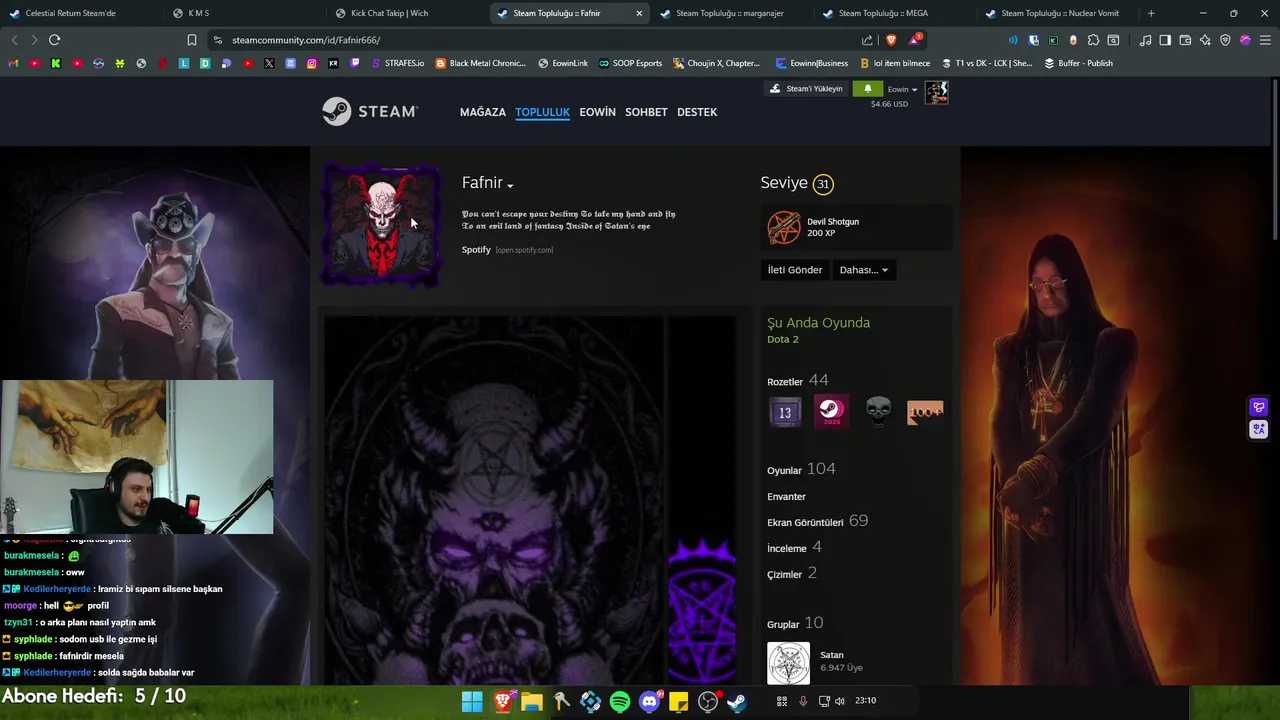The height and width of the screenshot is (720, 1280).
Task: Open the Envanter link
Action: [786, 497]
